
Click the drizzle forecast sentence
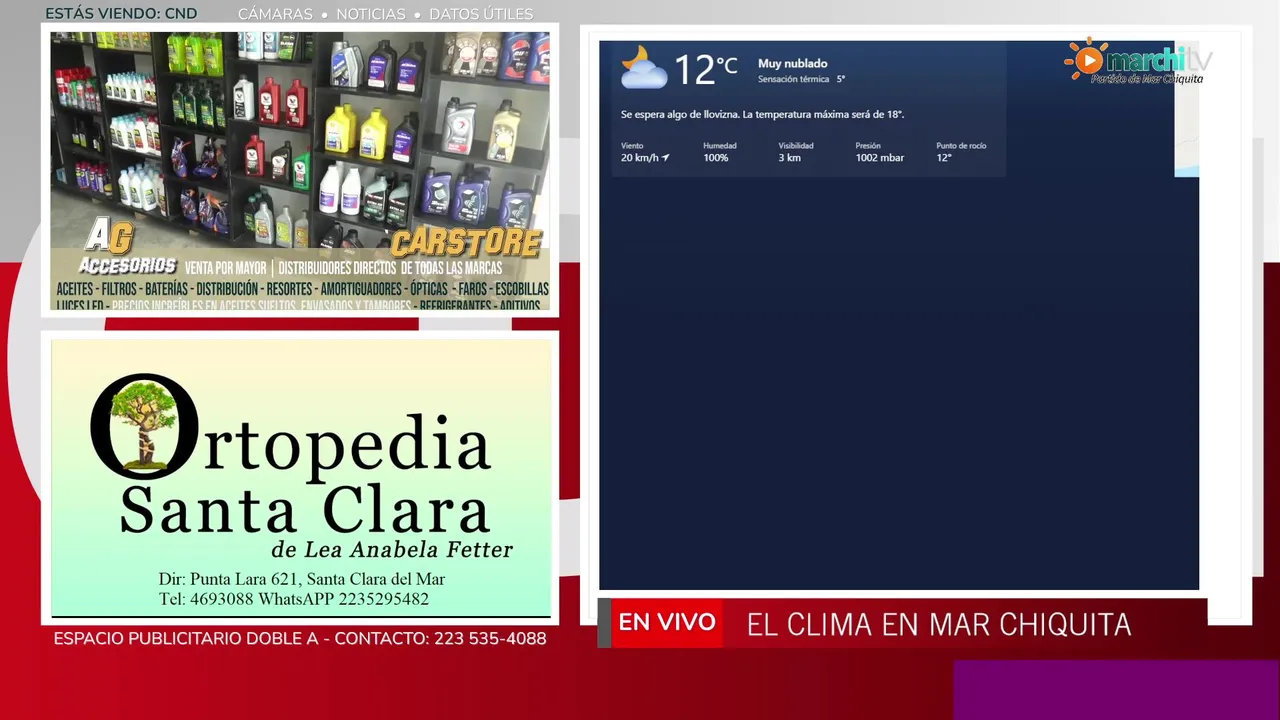click(762, 114)
